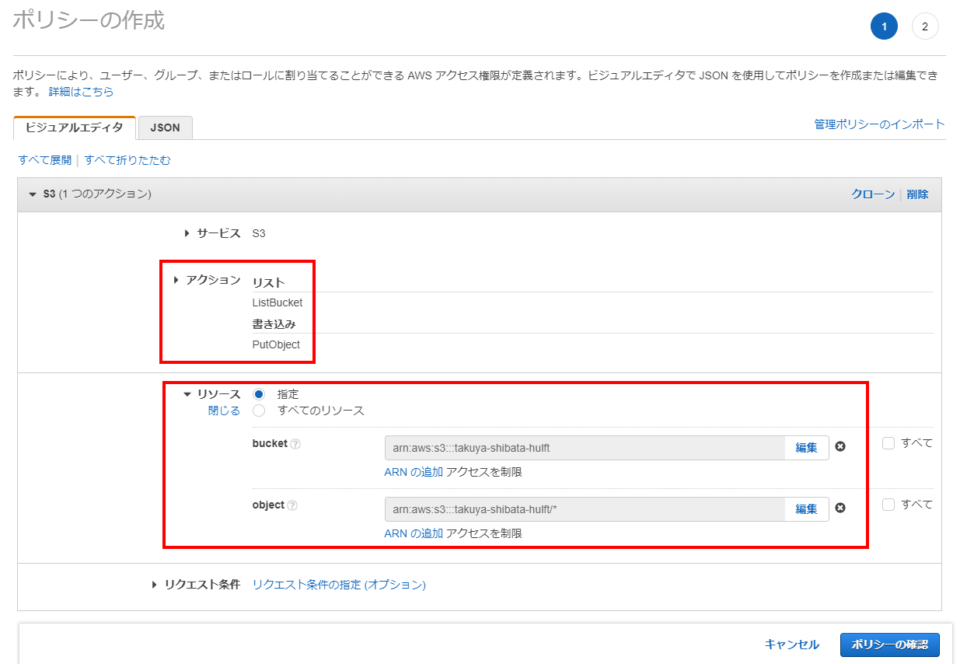This screenshot has height=664, width=960.
Task: Click the キャンセル button
Action: pyautogui.click(x=792, y=644)
